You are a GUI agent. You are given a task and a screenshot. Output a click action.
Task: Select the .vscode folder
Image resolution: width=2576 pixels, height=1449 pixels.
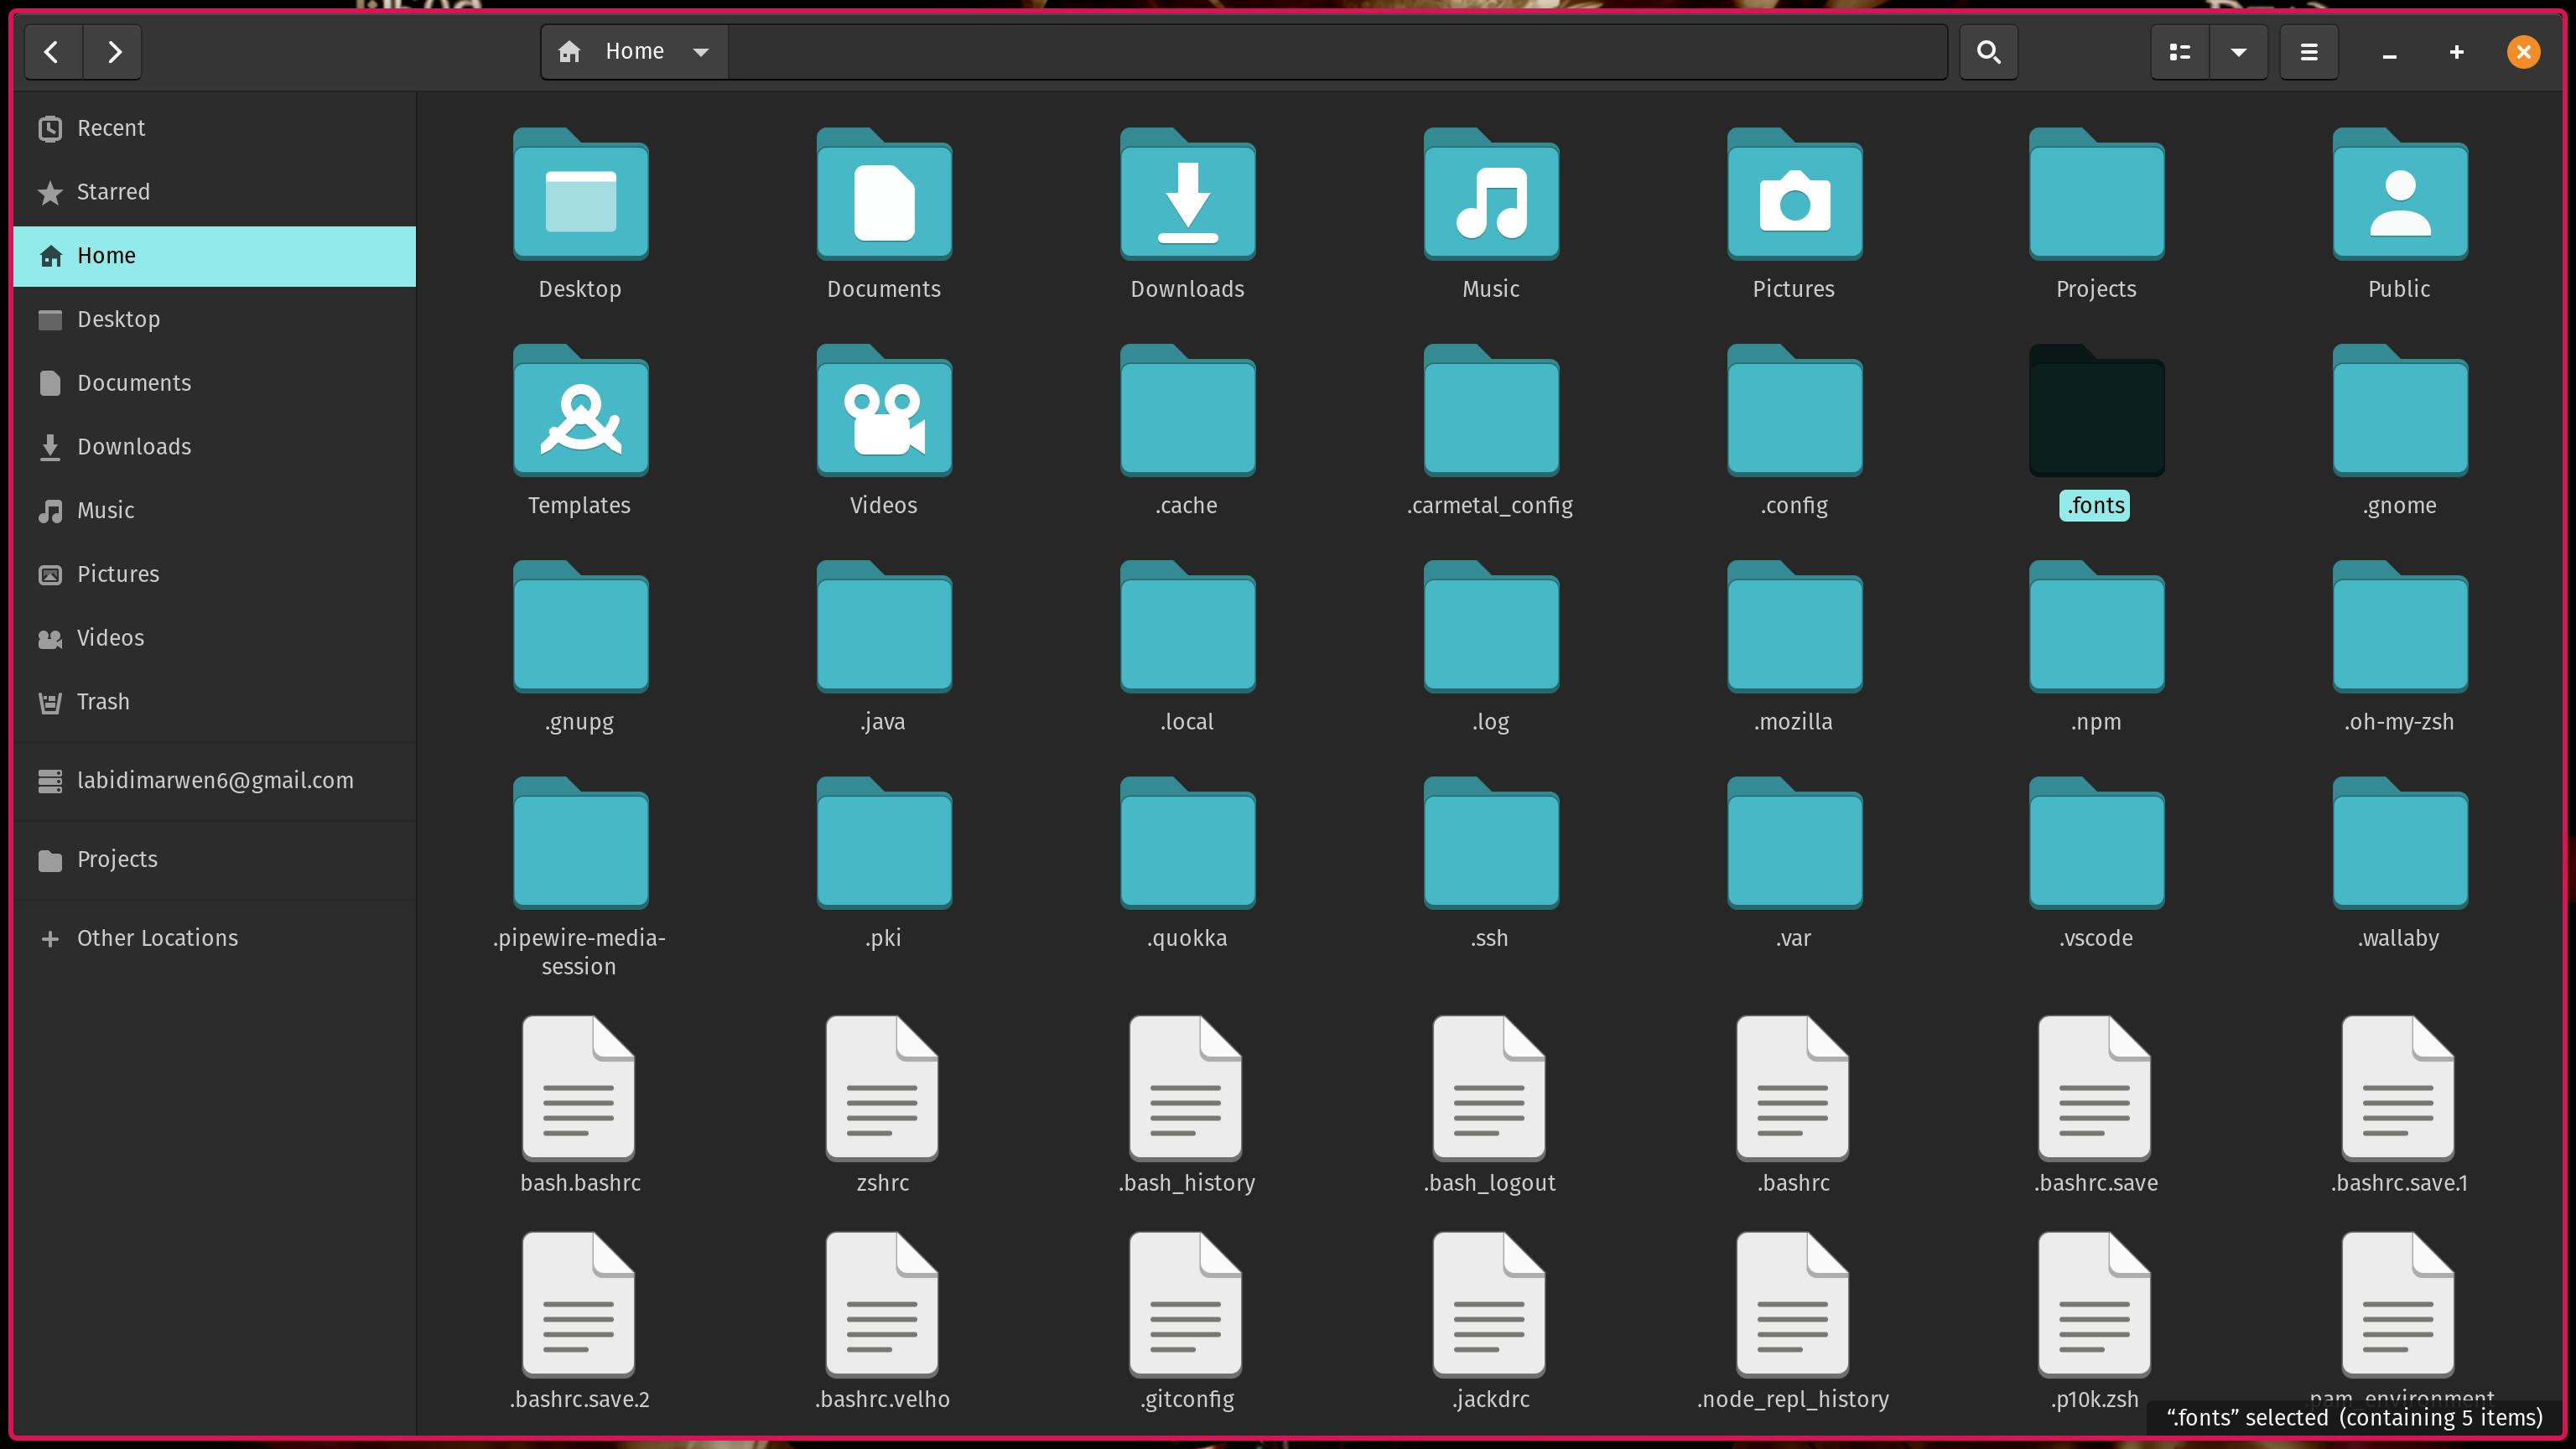point(2096,843)
